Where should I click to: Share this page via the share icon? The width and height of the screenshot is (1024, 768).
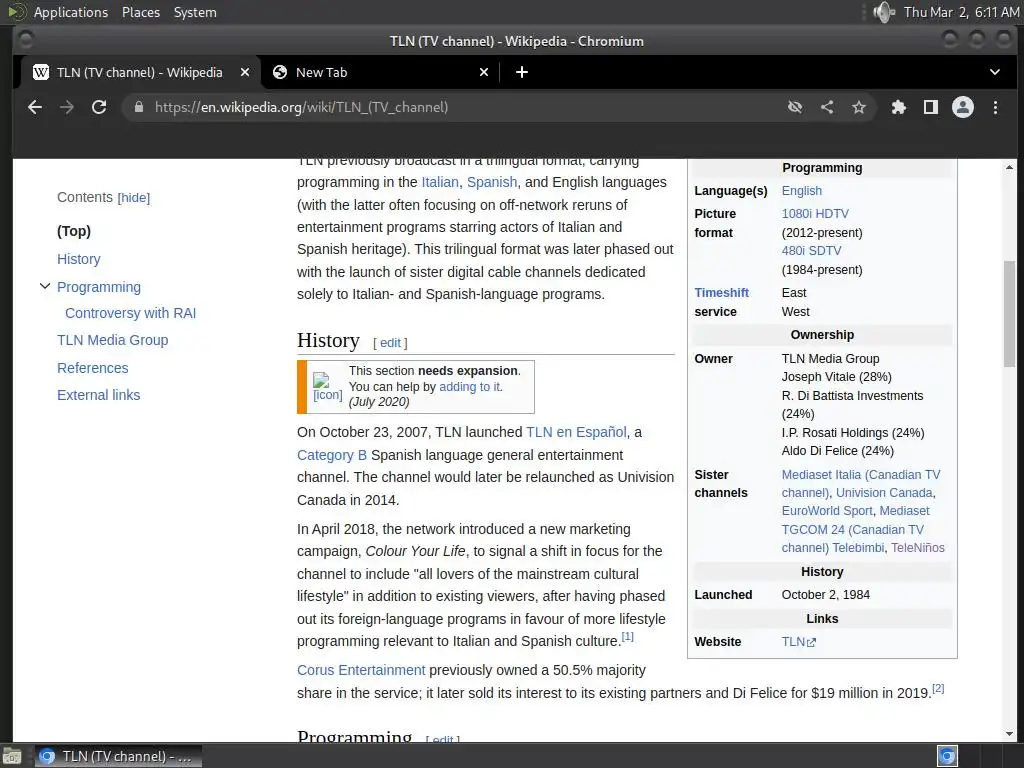[827, 107]
